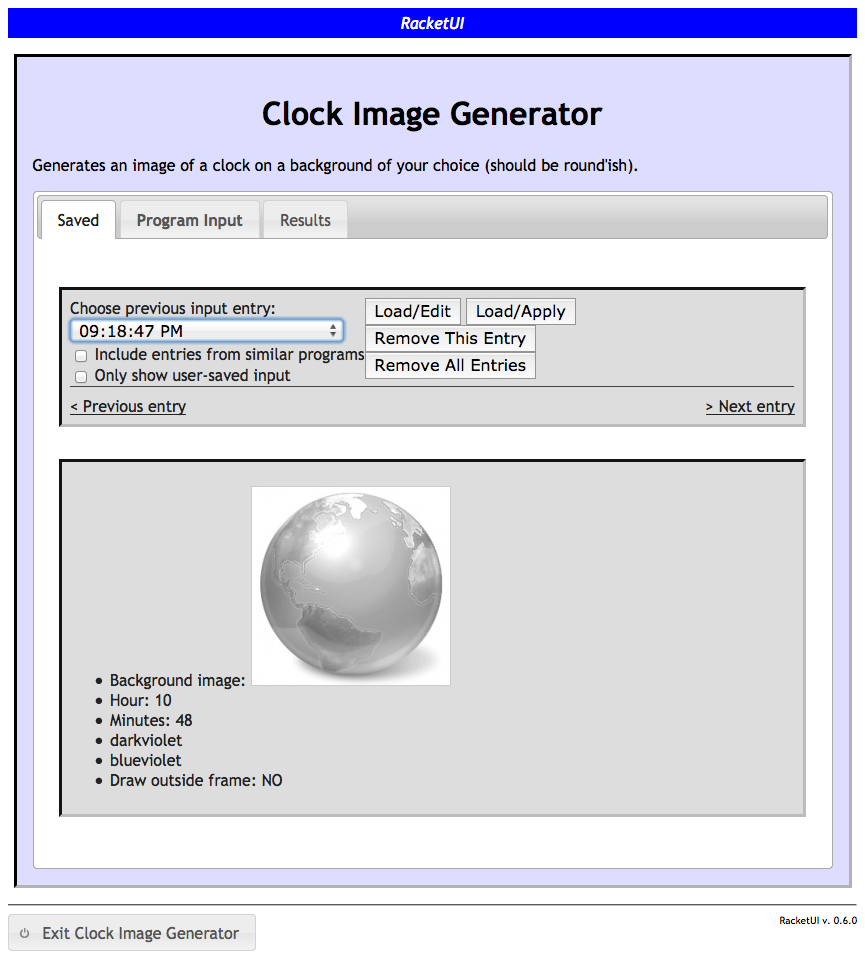Click the RacketUI v. 0.6.0 version label
Image resolution: width=865 pixels, height=979 pixels.
pyautogui.click(x=817, y=921)
